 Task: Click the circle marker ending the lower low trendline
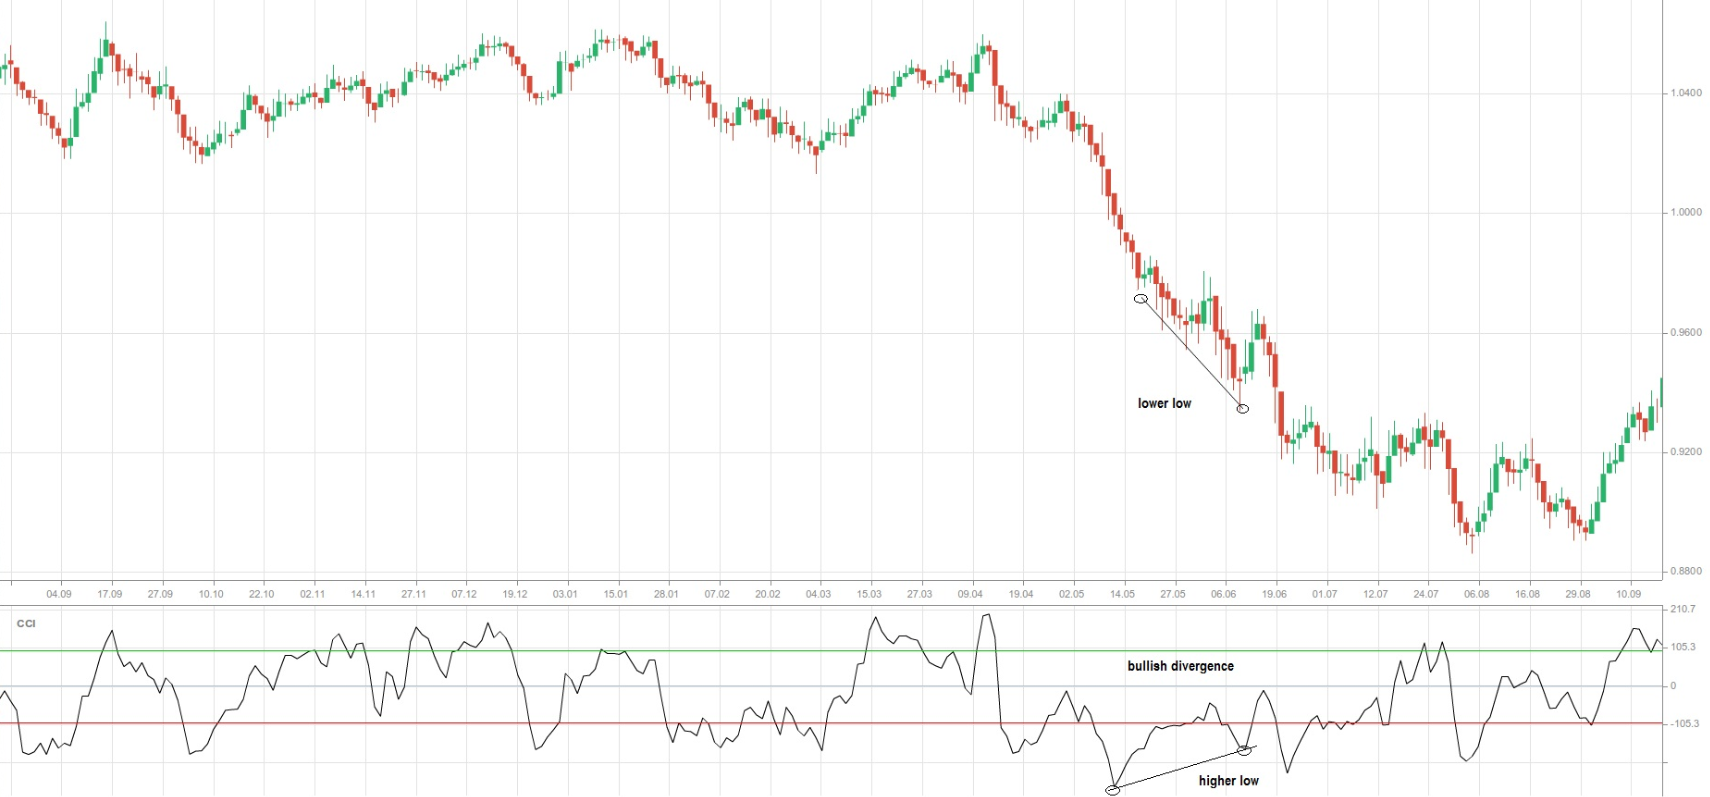(x=1242, y=408)
